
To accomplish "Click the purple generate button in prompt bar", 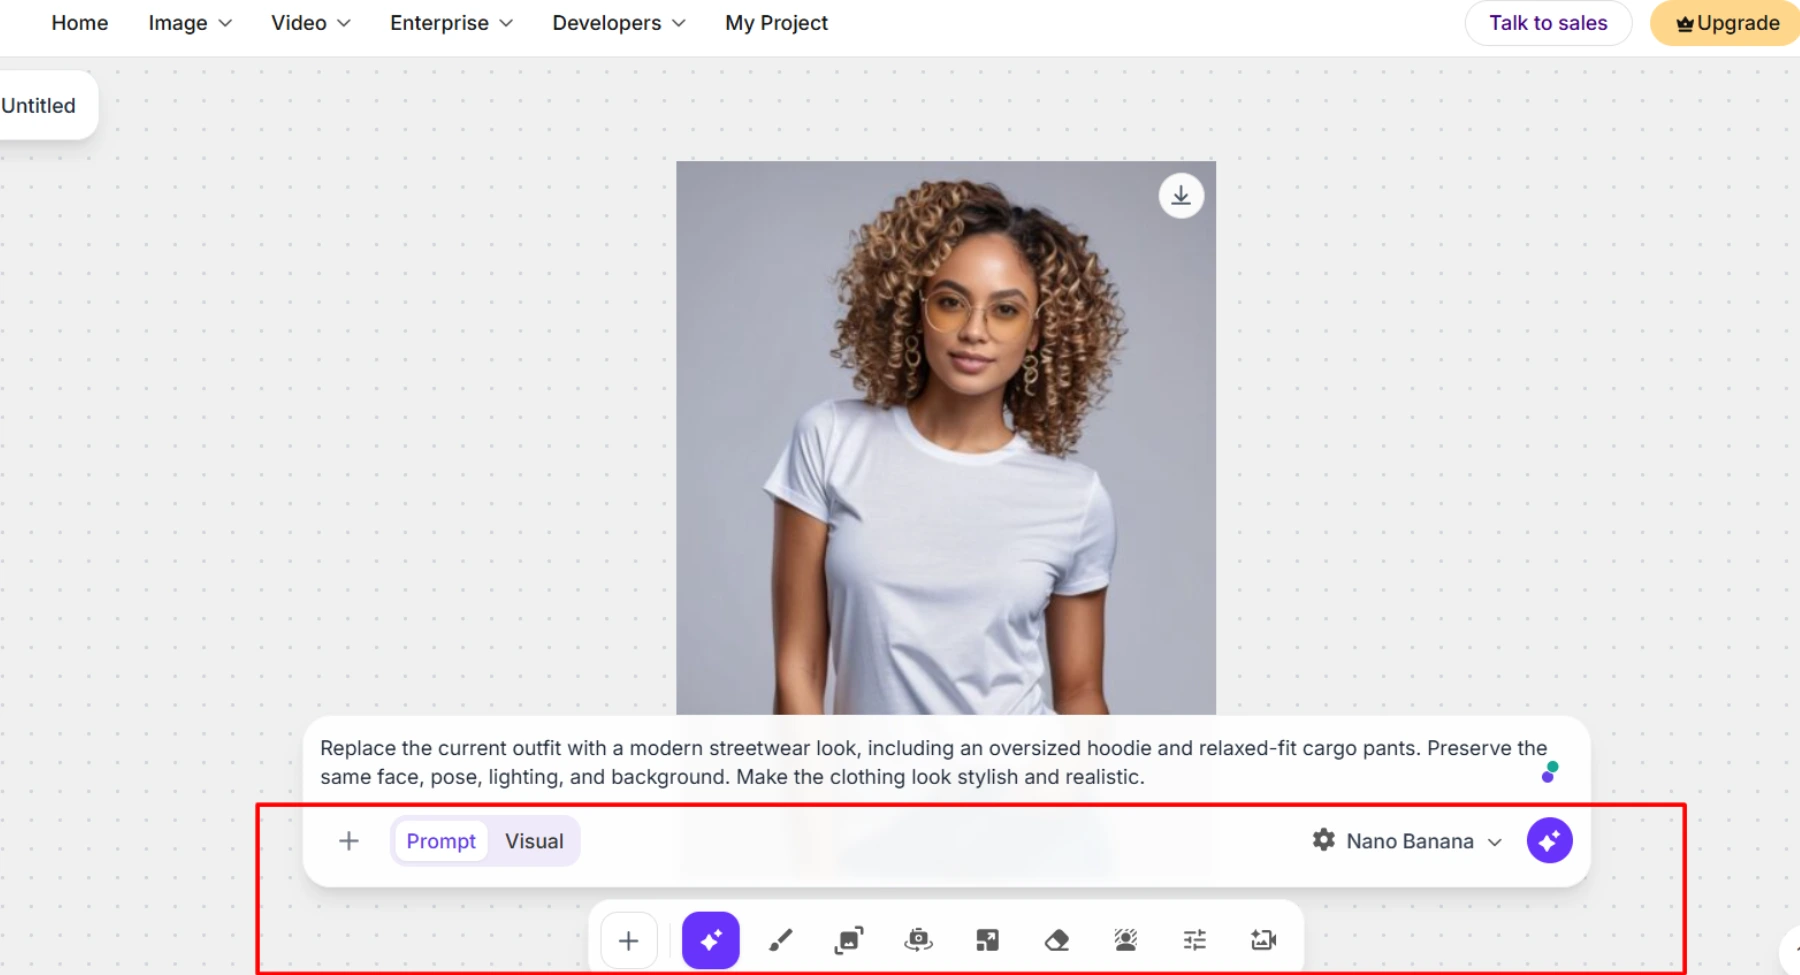I will coord(1549,840).
